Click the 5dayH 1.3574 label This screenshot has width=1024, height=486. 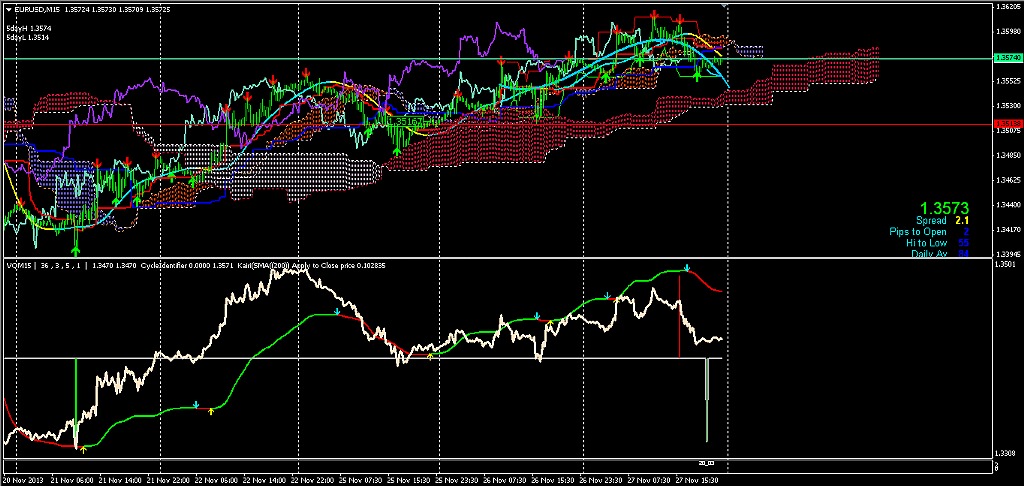29,29
